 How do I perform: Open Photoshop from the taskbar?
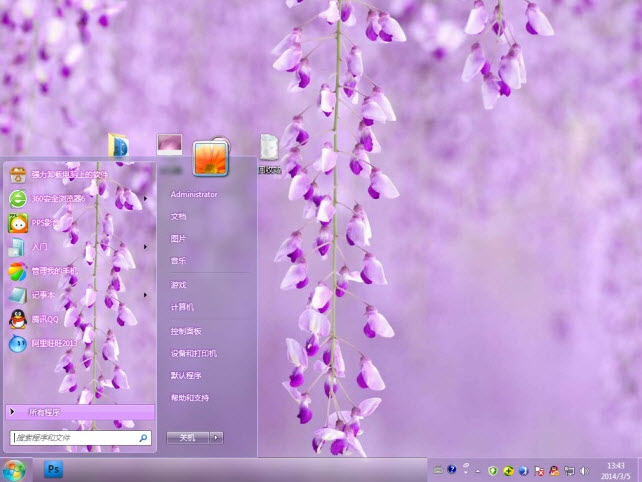pos(53,468)
